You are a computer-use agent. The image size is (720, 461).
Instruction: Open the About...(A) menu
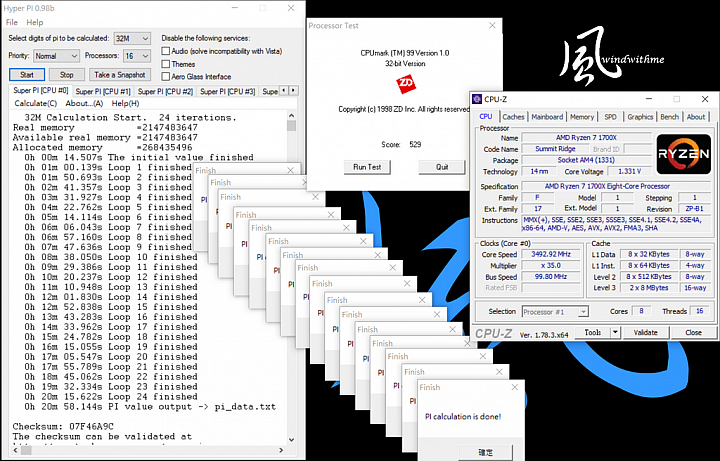[84, 103]
